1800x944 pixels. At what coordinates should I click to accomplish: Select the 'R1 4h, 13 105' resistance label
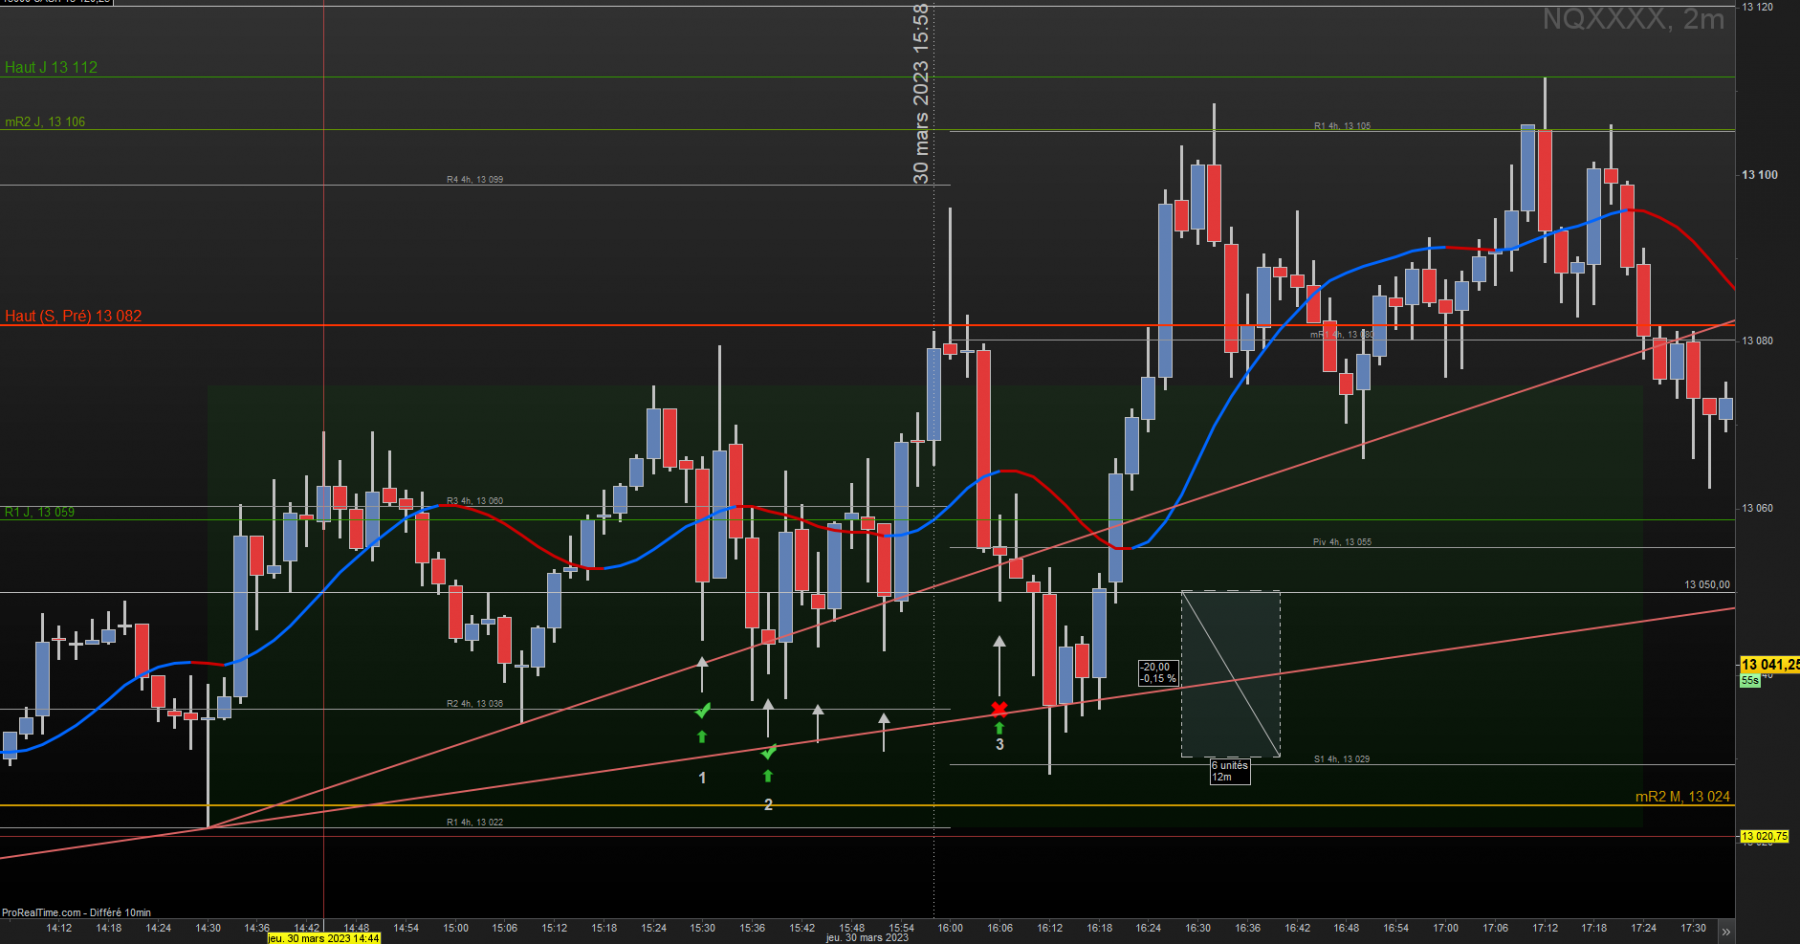pos(1342,126)
